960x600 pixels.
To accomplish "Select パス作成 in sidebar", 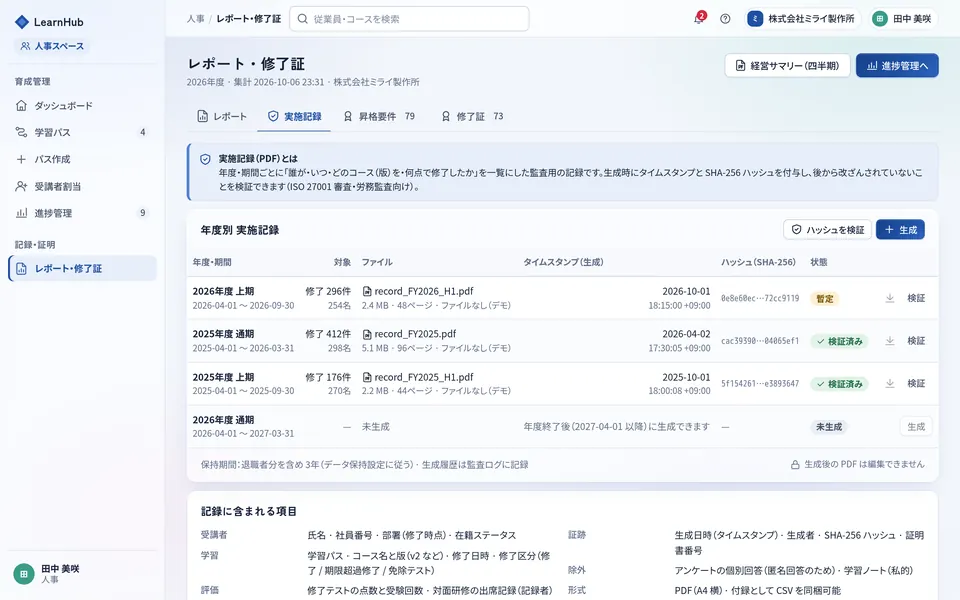I will [x=82, y=159].
